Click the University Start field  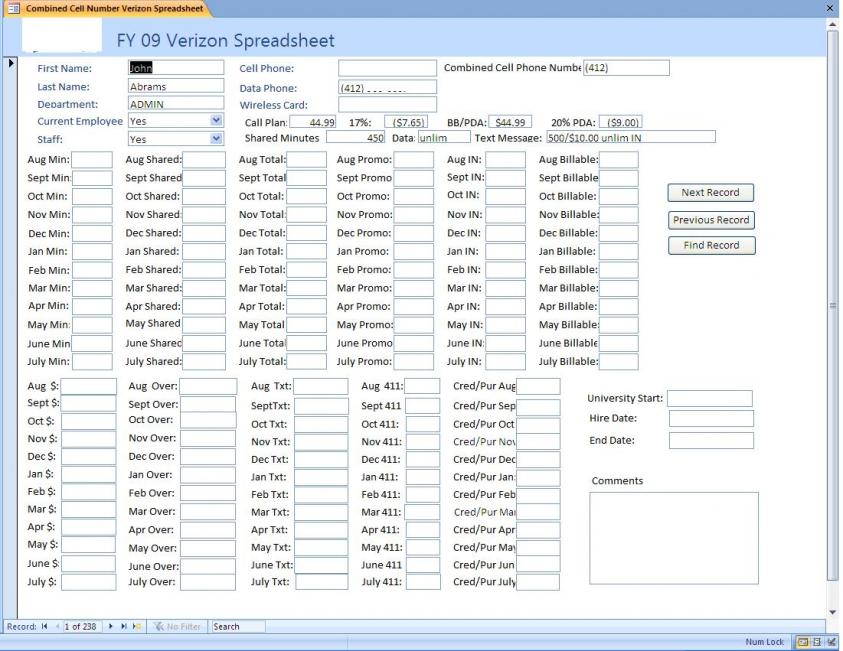(710, 398)
